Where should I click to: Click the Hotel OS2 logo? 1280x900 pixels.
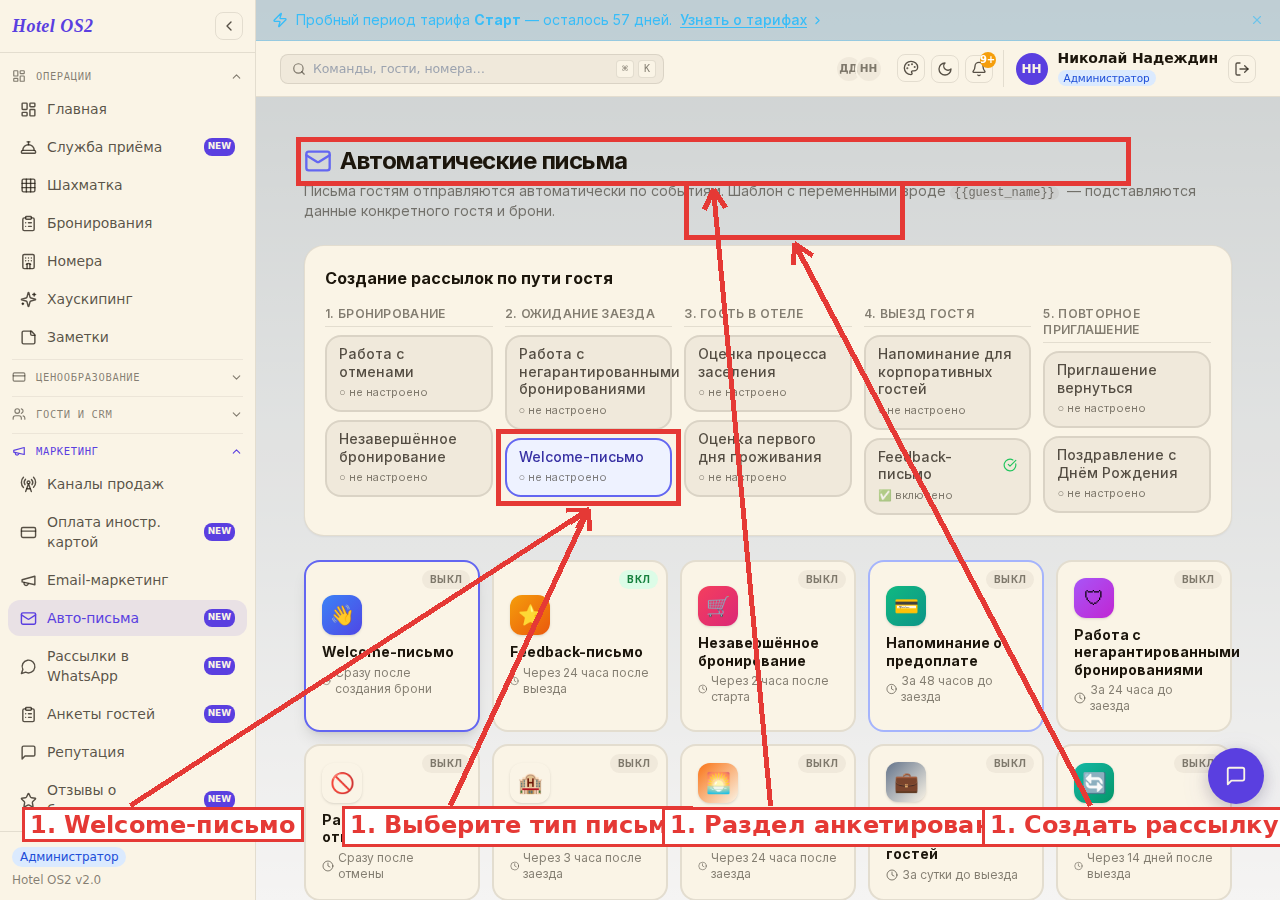52,26
